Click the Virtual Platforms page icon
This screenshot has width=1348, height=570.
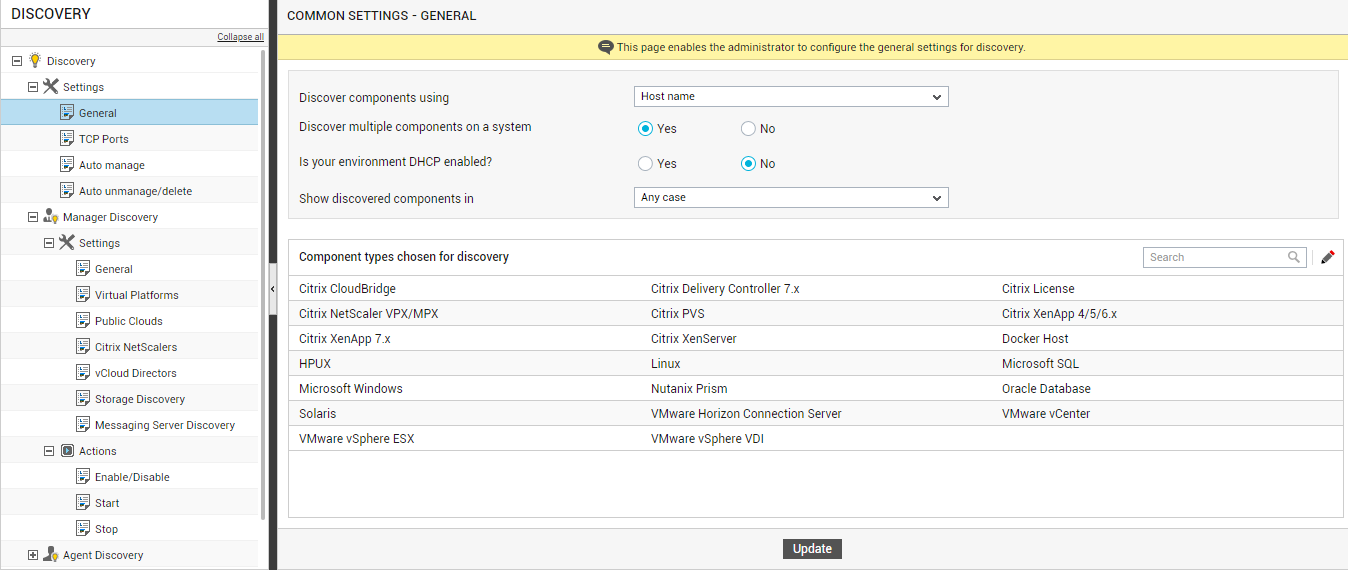coord(83,295)
